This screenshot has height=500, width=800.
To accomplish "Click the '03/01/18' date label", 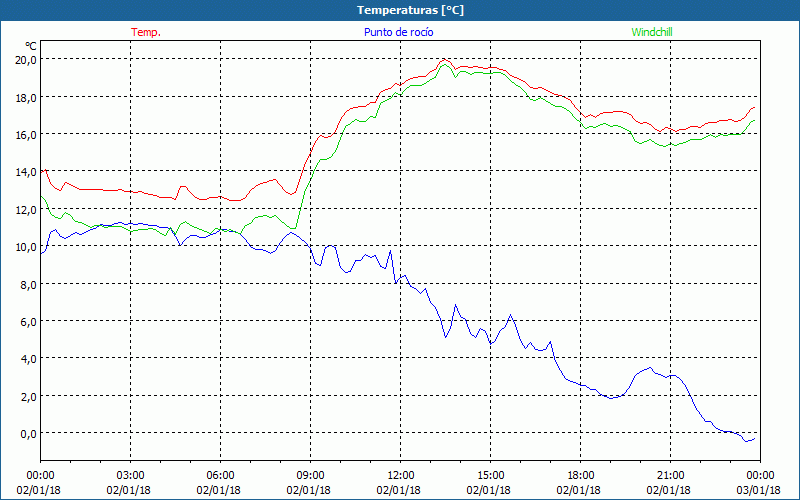I will pos(759,490).
